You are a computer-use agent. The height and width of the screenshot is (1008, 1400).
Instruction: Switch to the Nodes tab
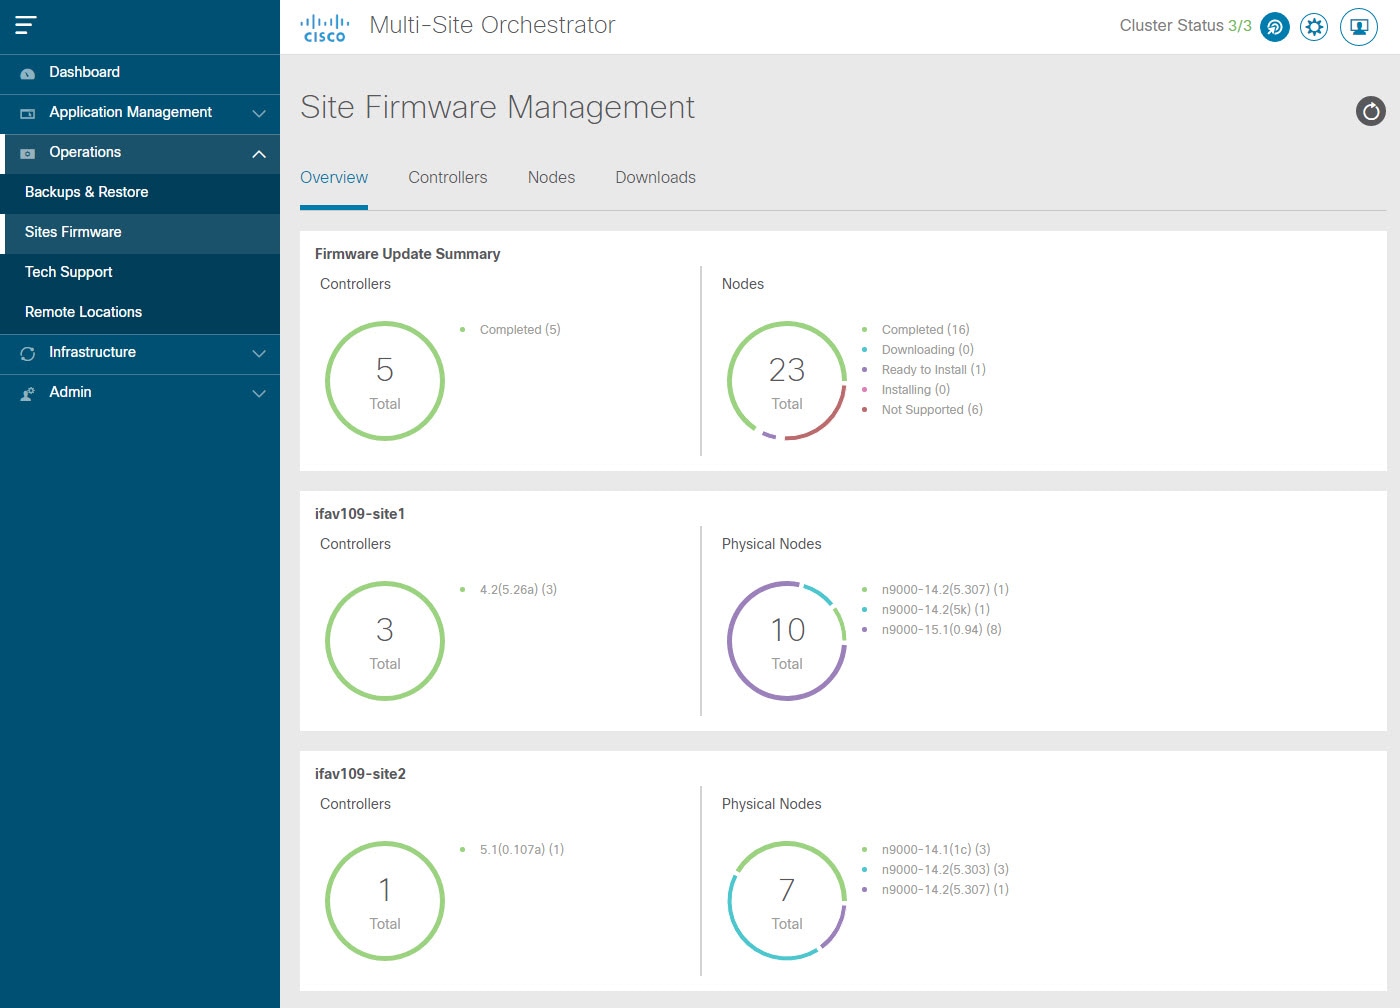pos(551,178)
